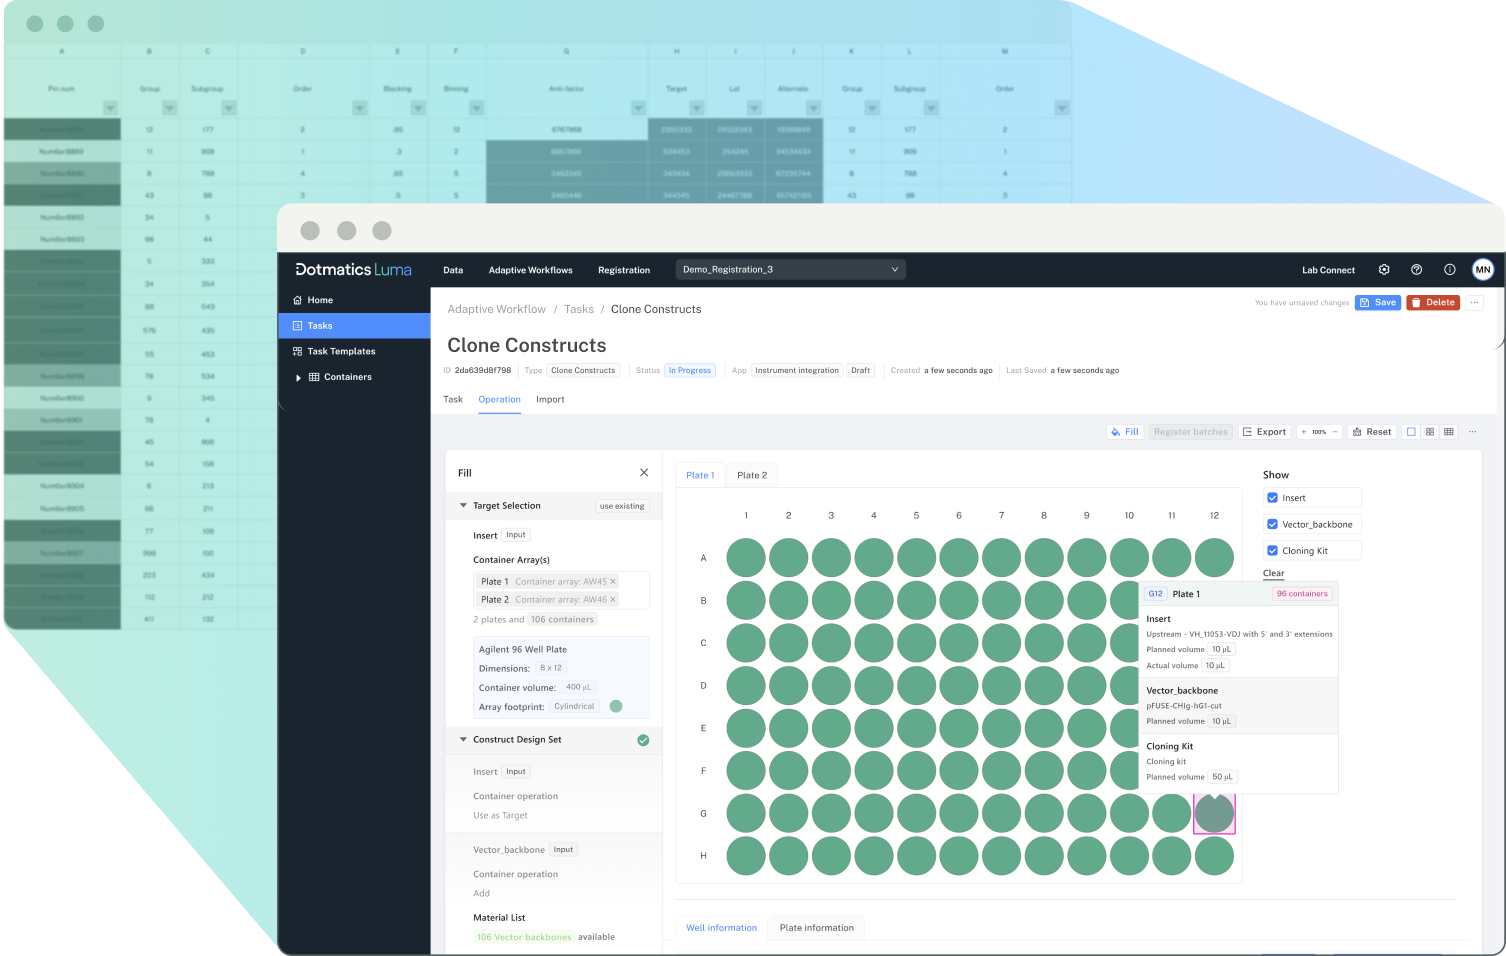Click the Reset plate icon
Viewport: 1506px width, 956px height.
[x=1356, y=431]
